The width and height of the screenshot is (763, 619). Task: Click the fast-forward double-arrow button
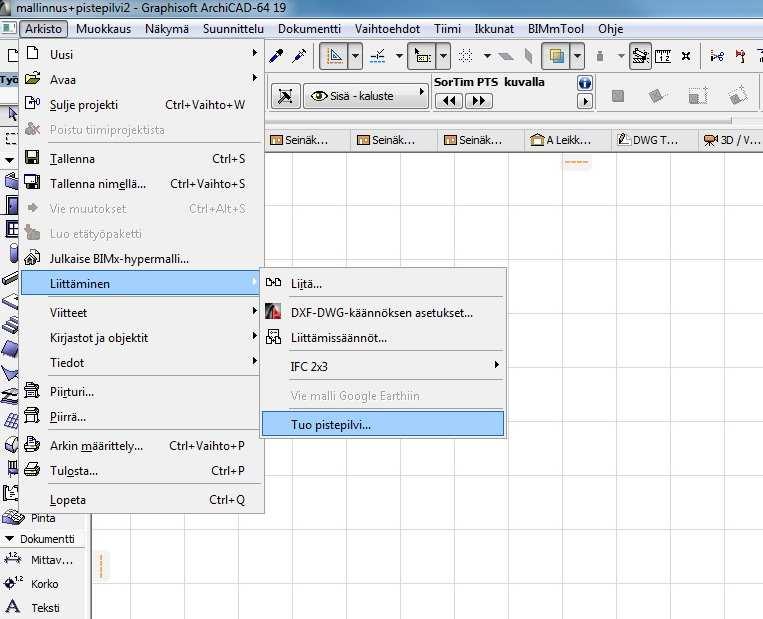pos(479,101)
